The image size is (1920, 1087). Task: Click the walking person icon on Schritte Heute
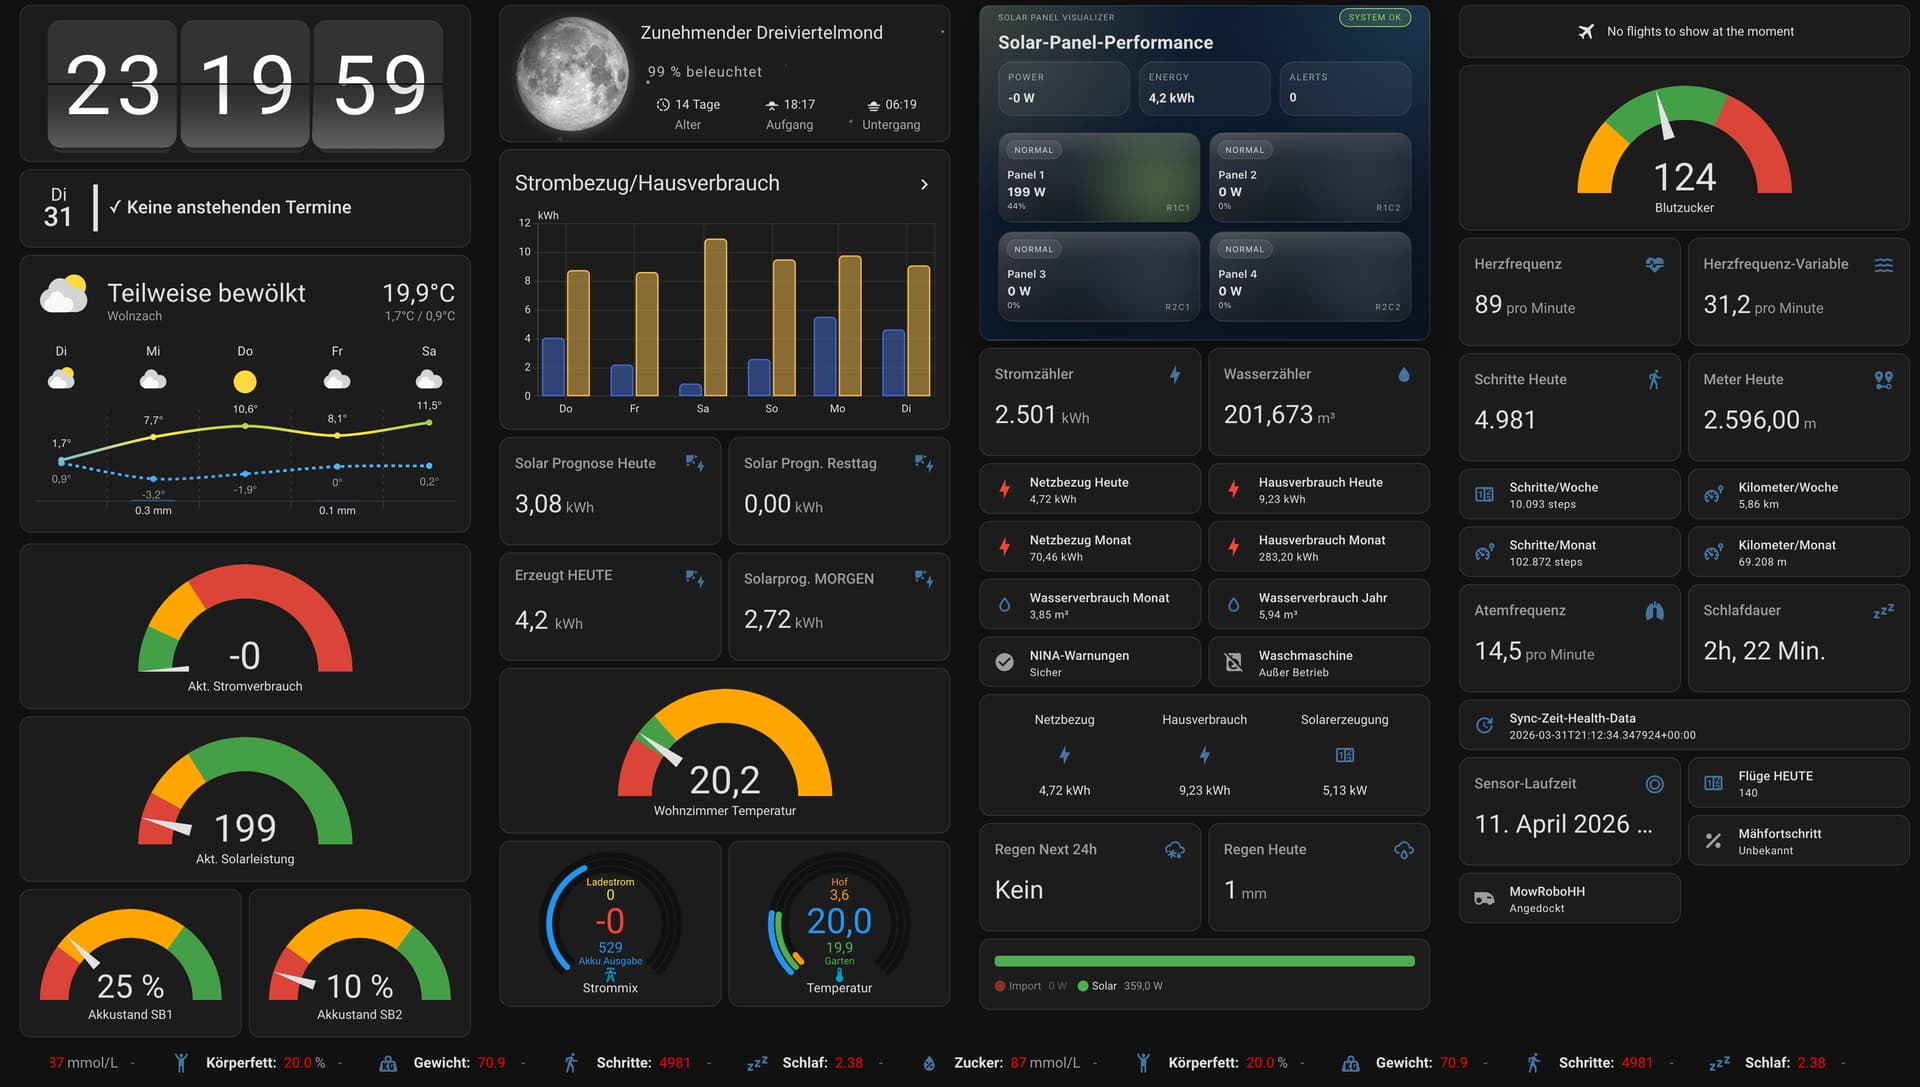tap(1654, 379)
